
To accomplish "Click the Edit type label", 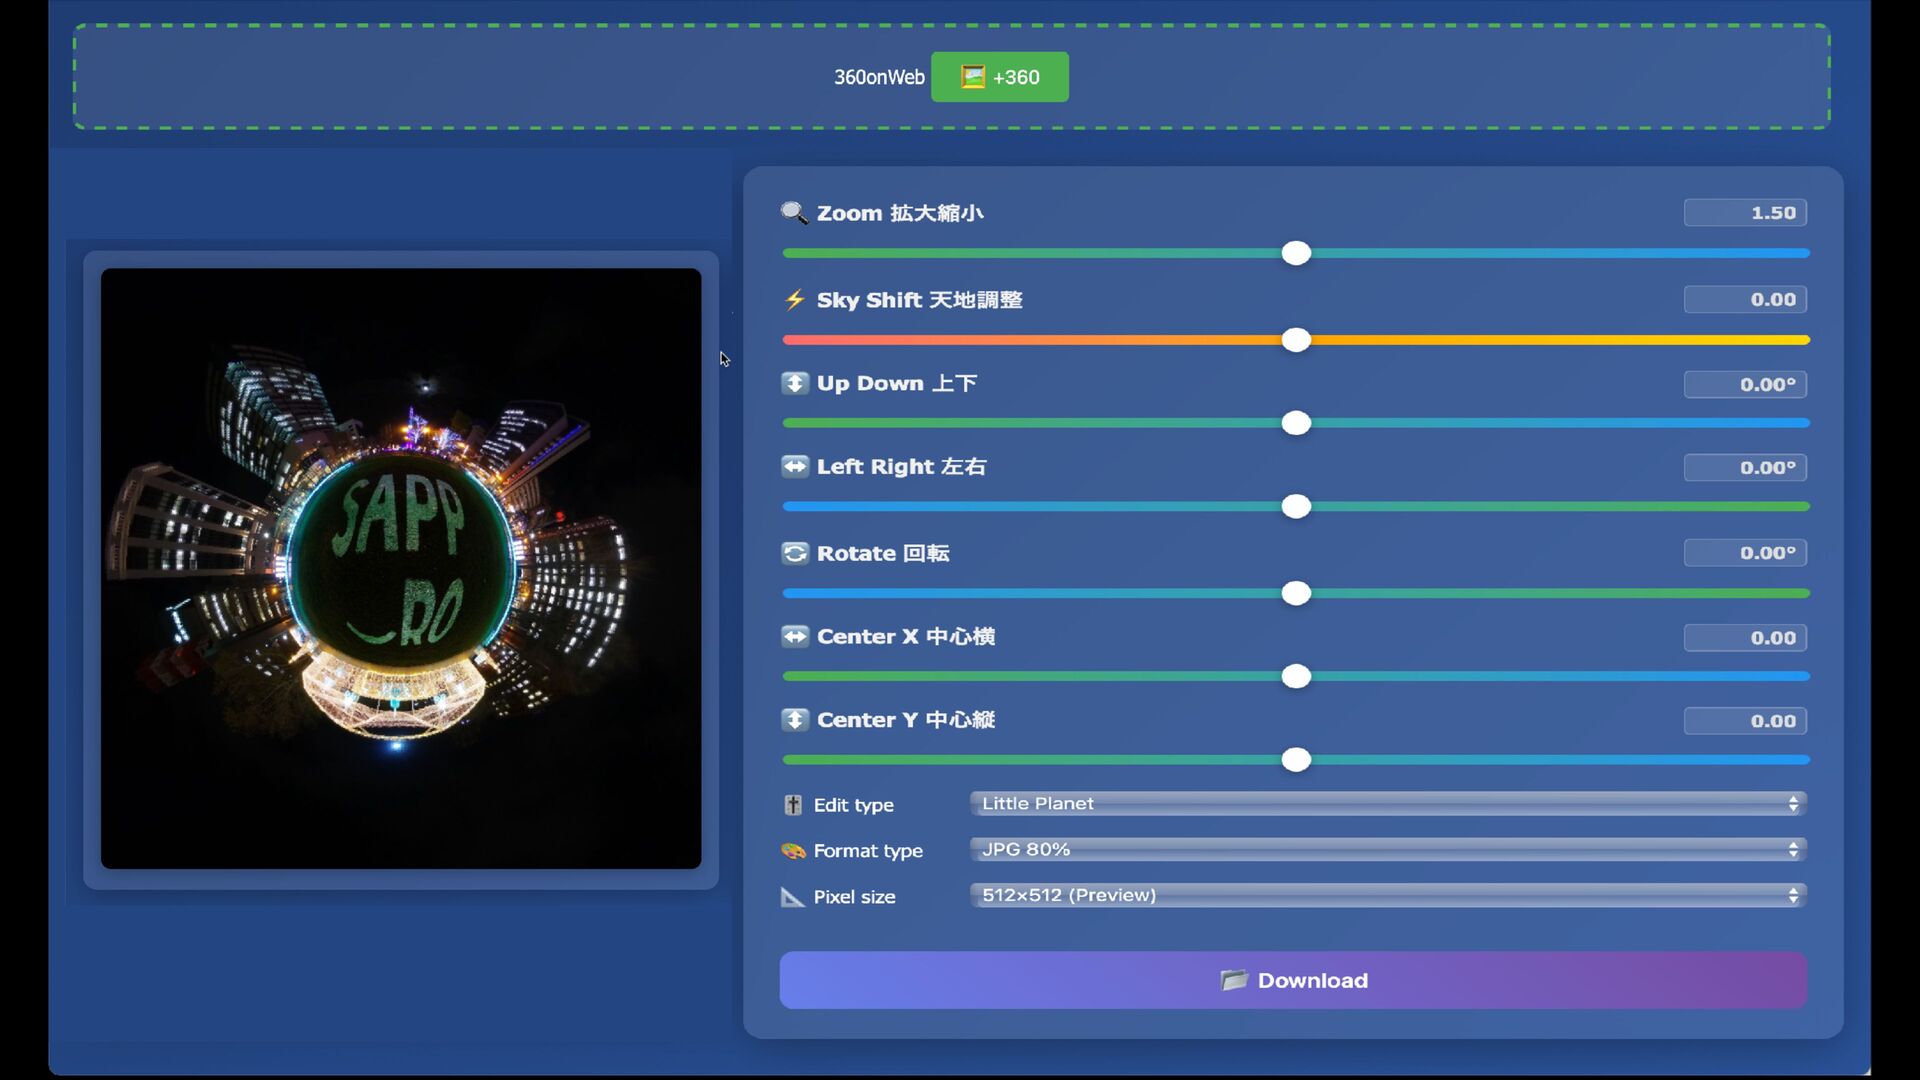I will pyautogui.click(x=854, y=805).
